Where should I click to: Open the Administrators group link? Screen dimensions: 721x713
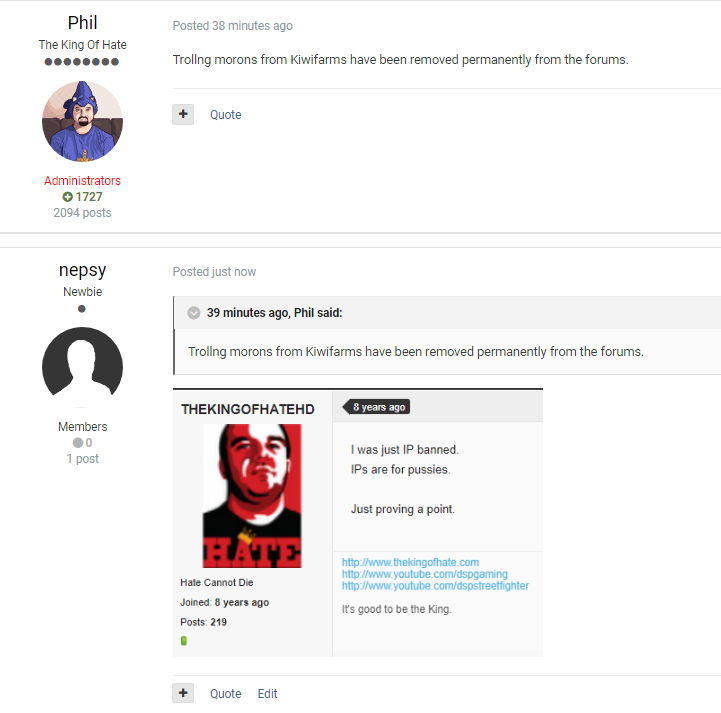point(82,181)
